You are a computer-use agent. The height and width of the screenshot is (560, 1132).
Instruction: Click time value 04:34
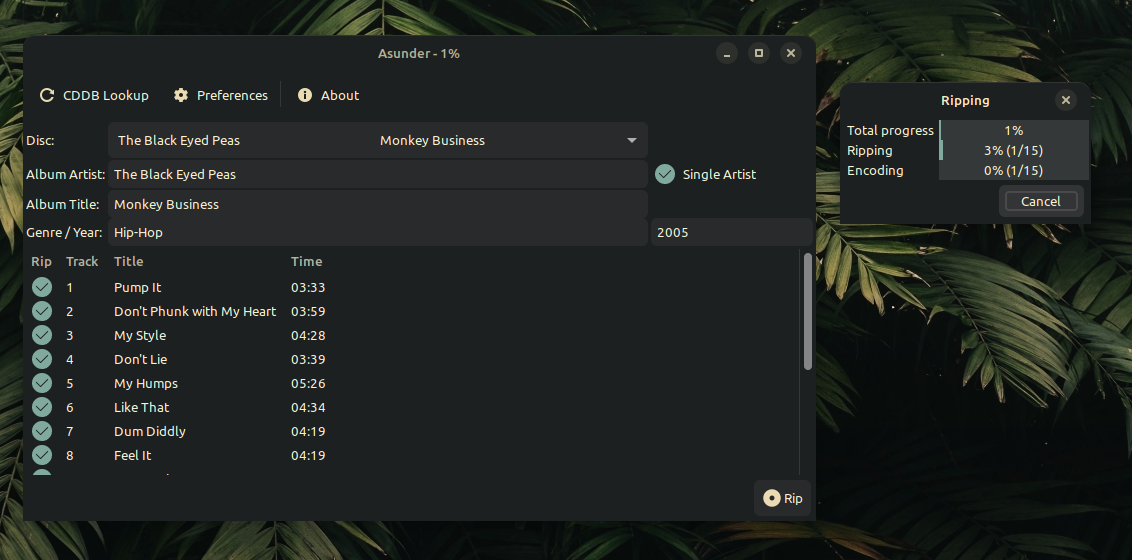pyautogui.click(x=308, y=407)
